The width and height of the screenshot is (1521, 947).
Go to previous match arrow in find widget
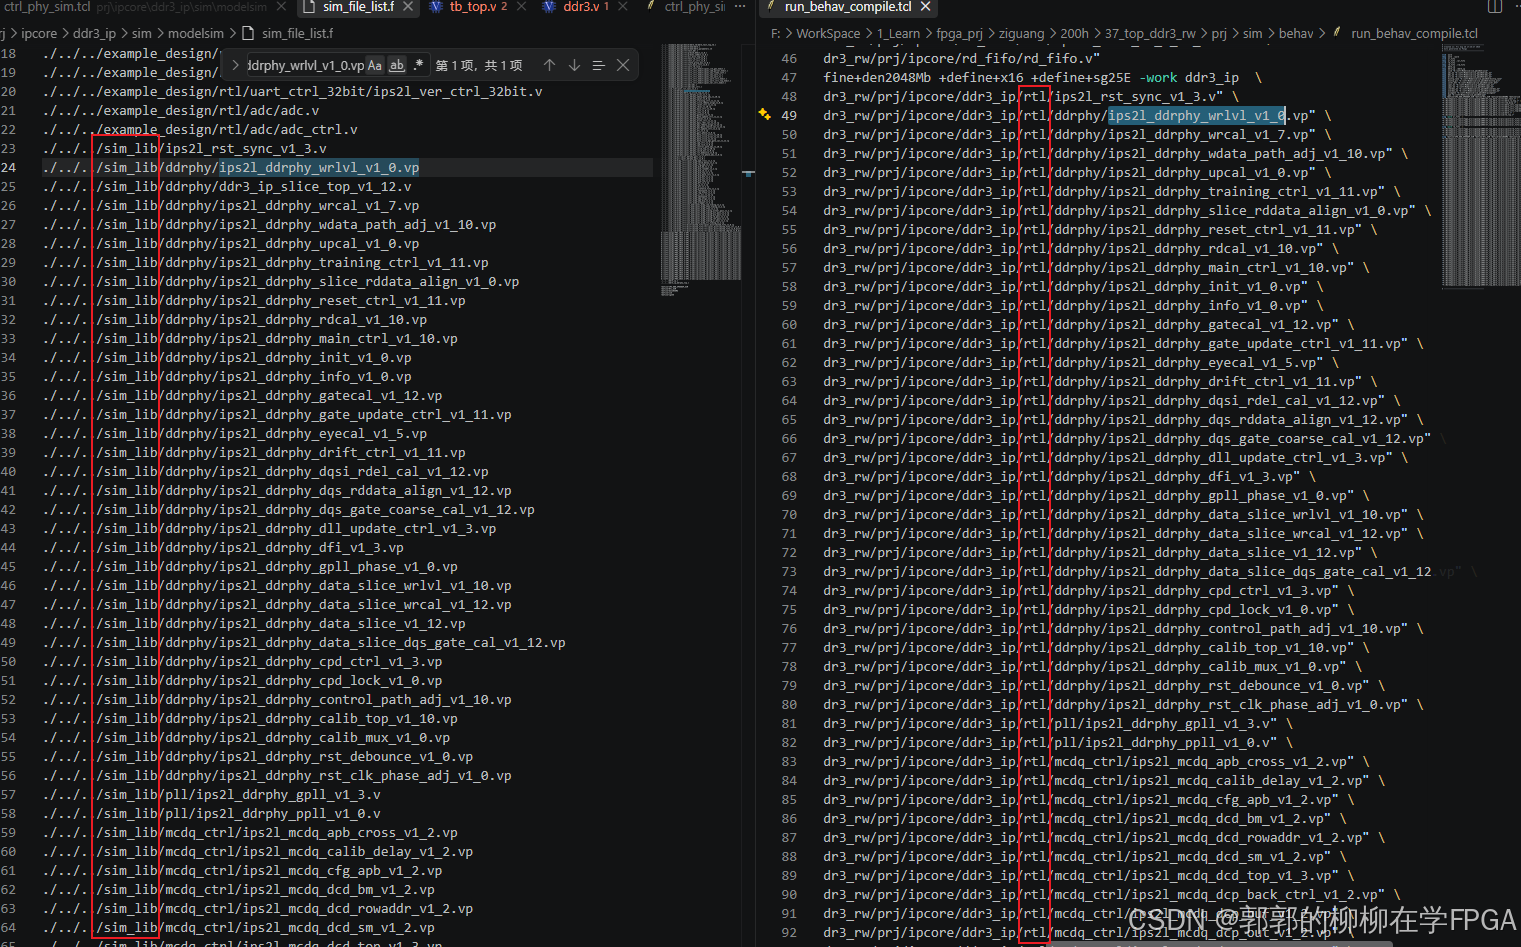549,65
